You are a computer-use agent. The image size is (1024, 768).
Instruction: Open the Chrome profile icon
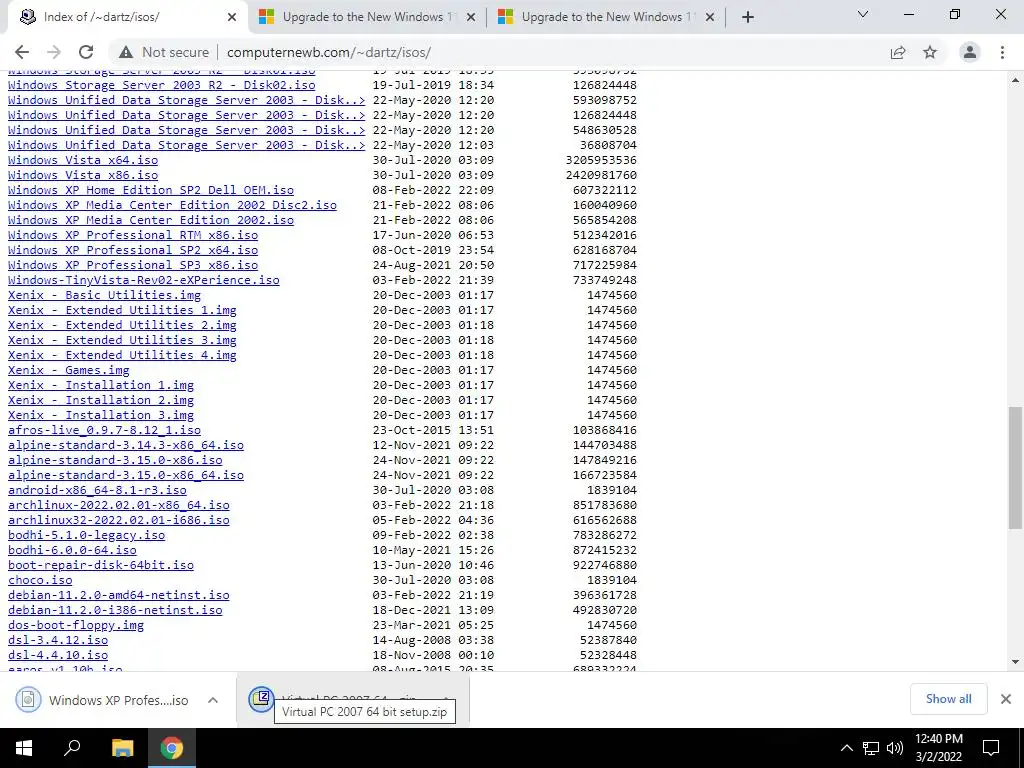pyautogui.click(x=970, y=52)
